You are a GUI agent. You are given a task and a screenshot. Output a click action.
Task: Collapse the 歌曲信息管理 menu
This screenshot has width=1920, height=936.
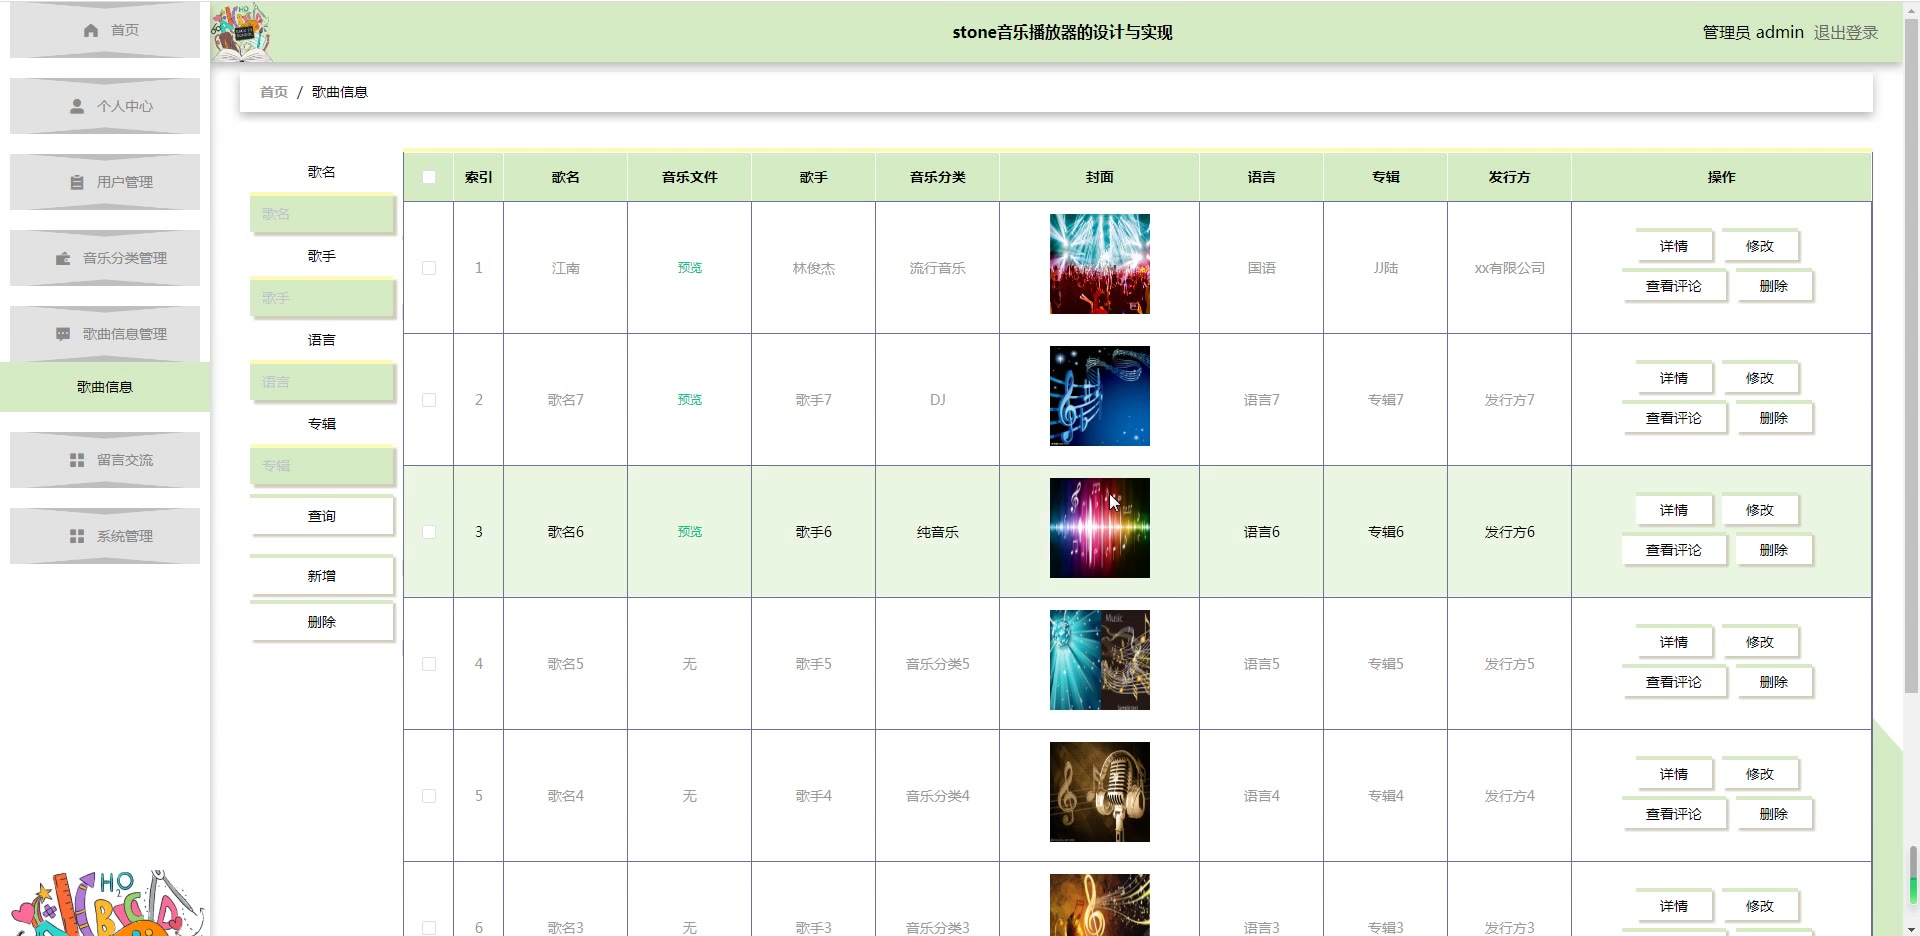point(105,334)
